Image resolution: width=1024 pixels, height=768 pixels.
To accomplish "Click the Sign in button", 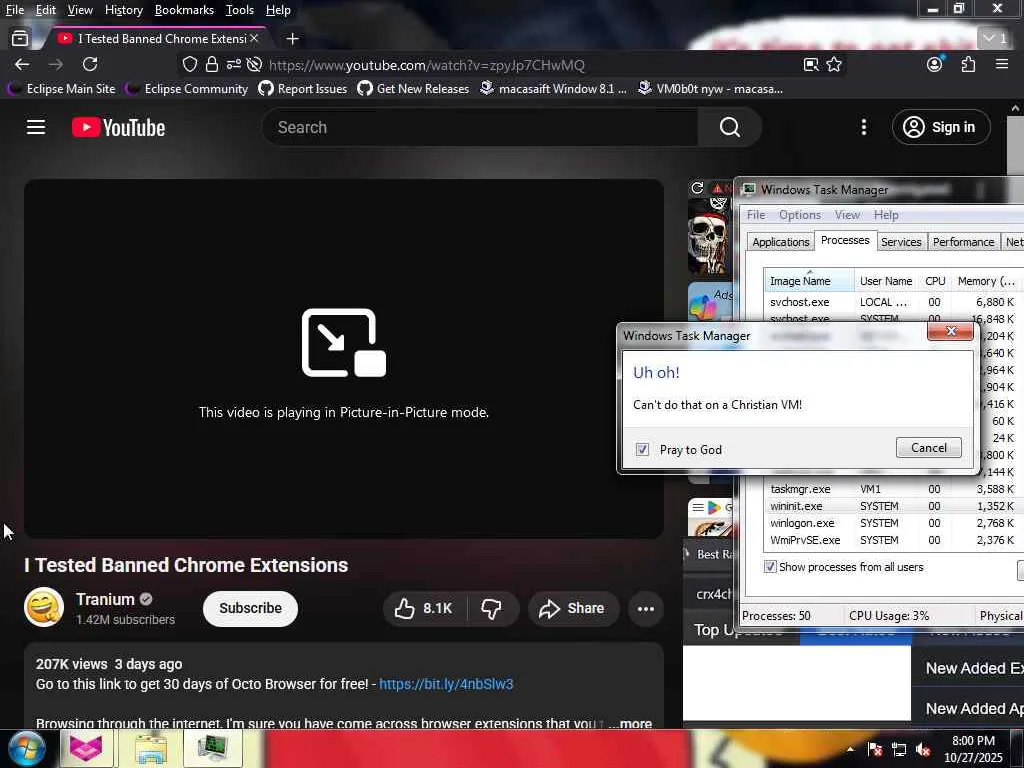I will point(940,127).
